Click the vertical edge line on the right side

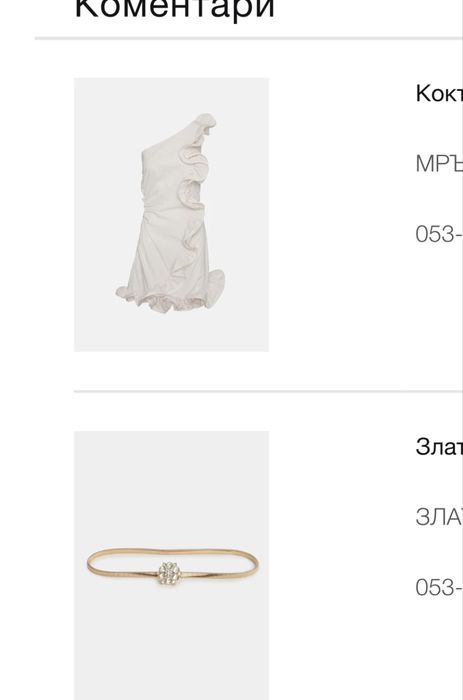(x=462, y=350)
